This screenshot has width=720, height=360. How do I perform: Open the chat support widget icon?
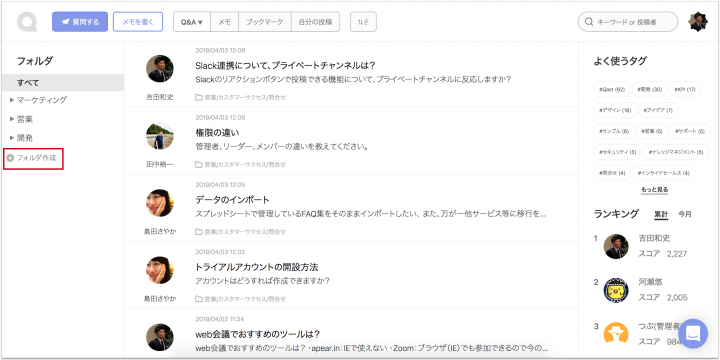coord(693,333)
